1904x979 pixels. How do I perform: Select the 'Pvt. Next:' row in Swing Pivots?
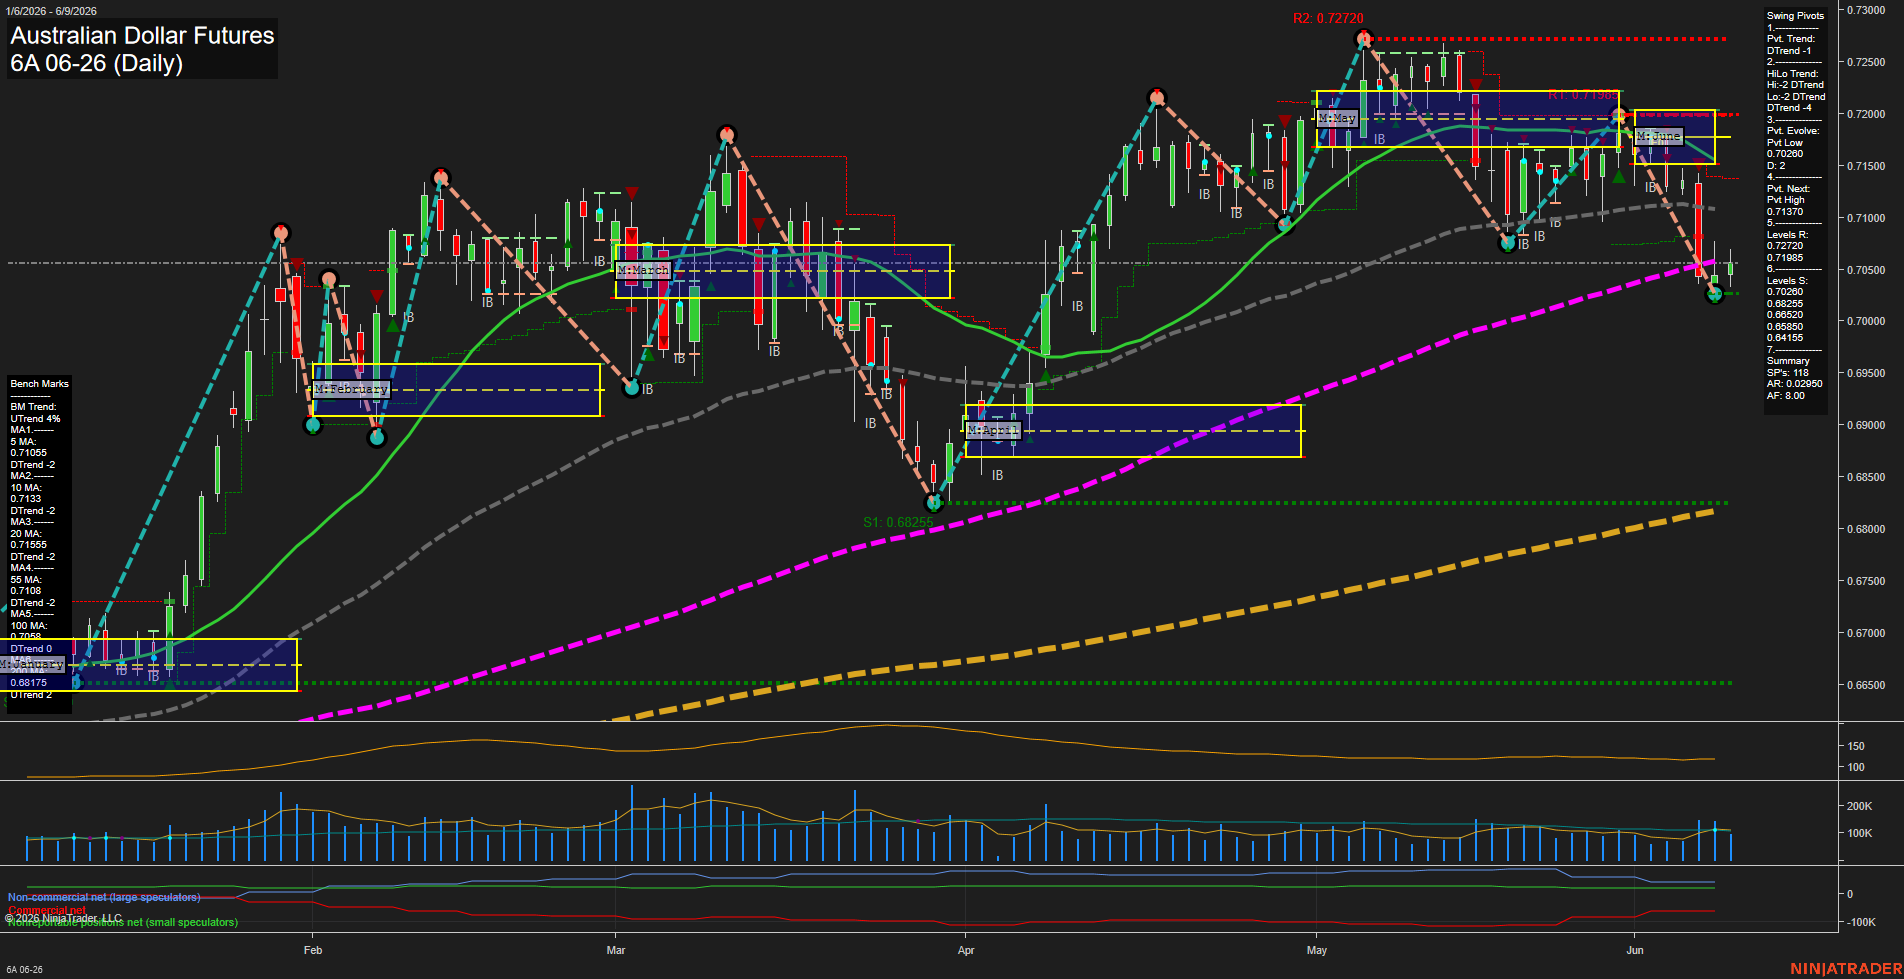tap(1788, 189)
